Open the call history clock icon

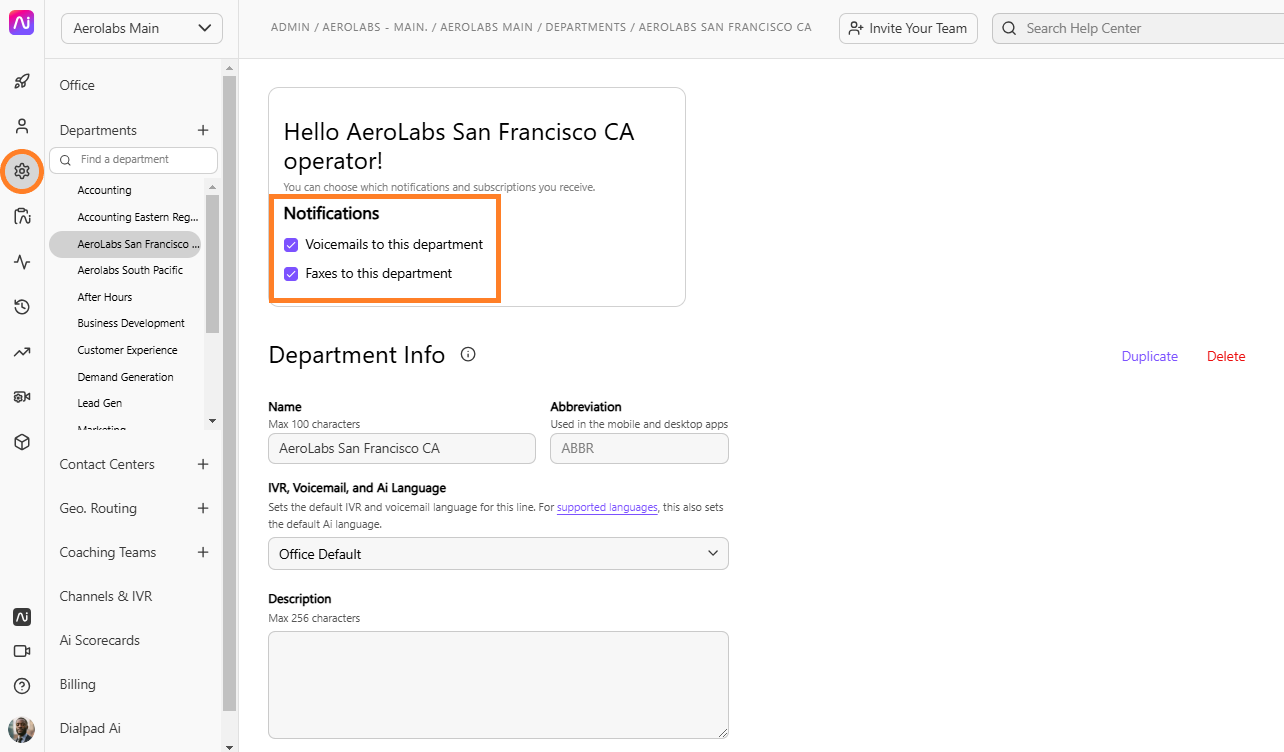(x=22, y=307)
